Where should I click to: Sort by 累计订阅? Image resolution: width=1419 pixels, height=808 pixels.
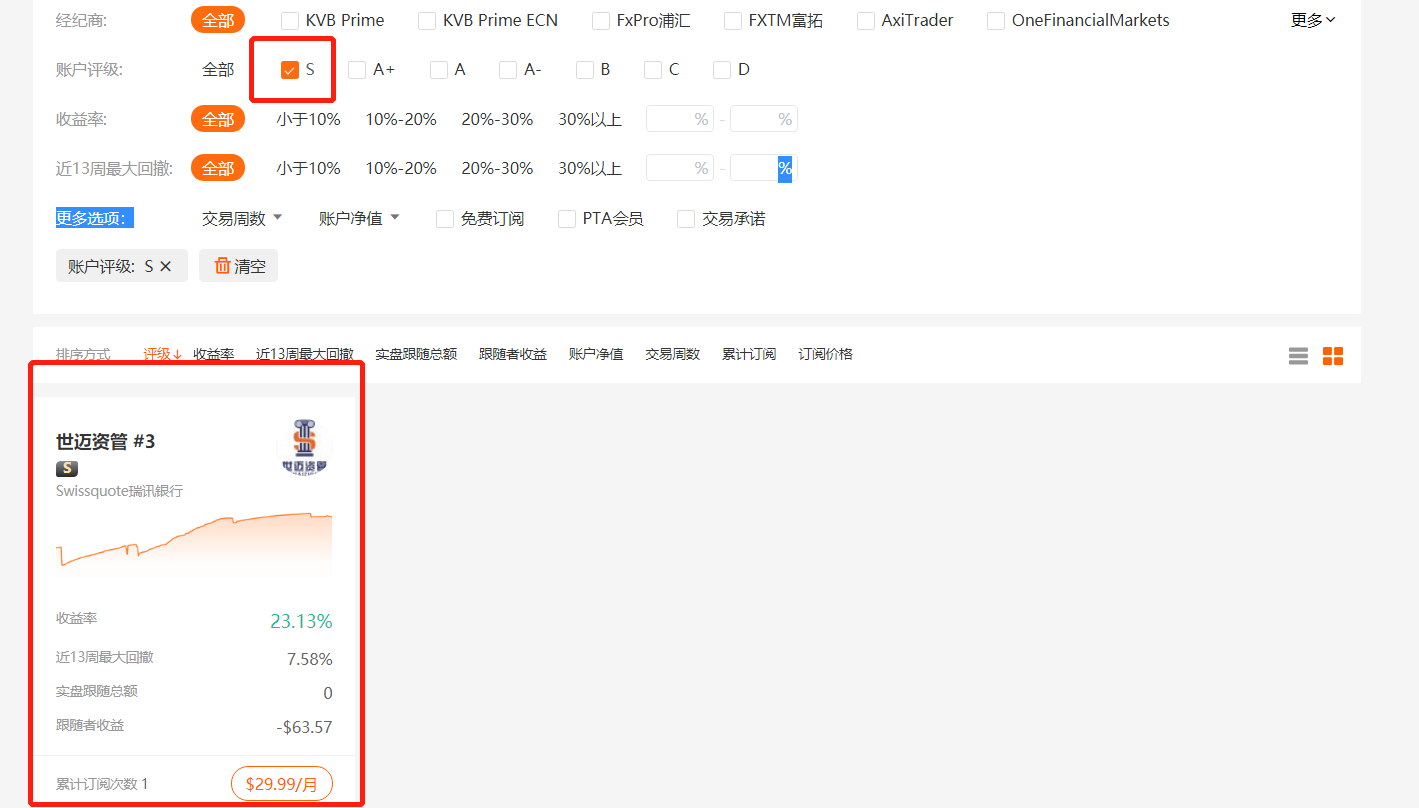[749, 354]
